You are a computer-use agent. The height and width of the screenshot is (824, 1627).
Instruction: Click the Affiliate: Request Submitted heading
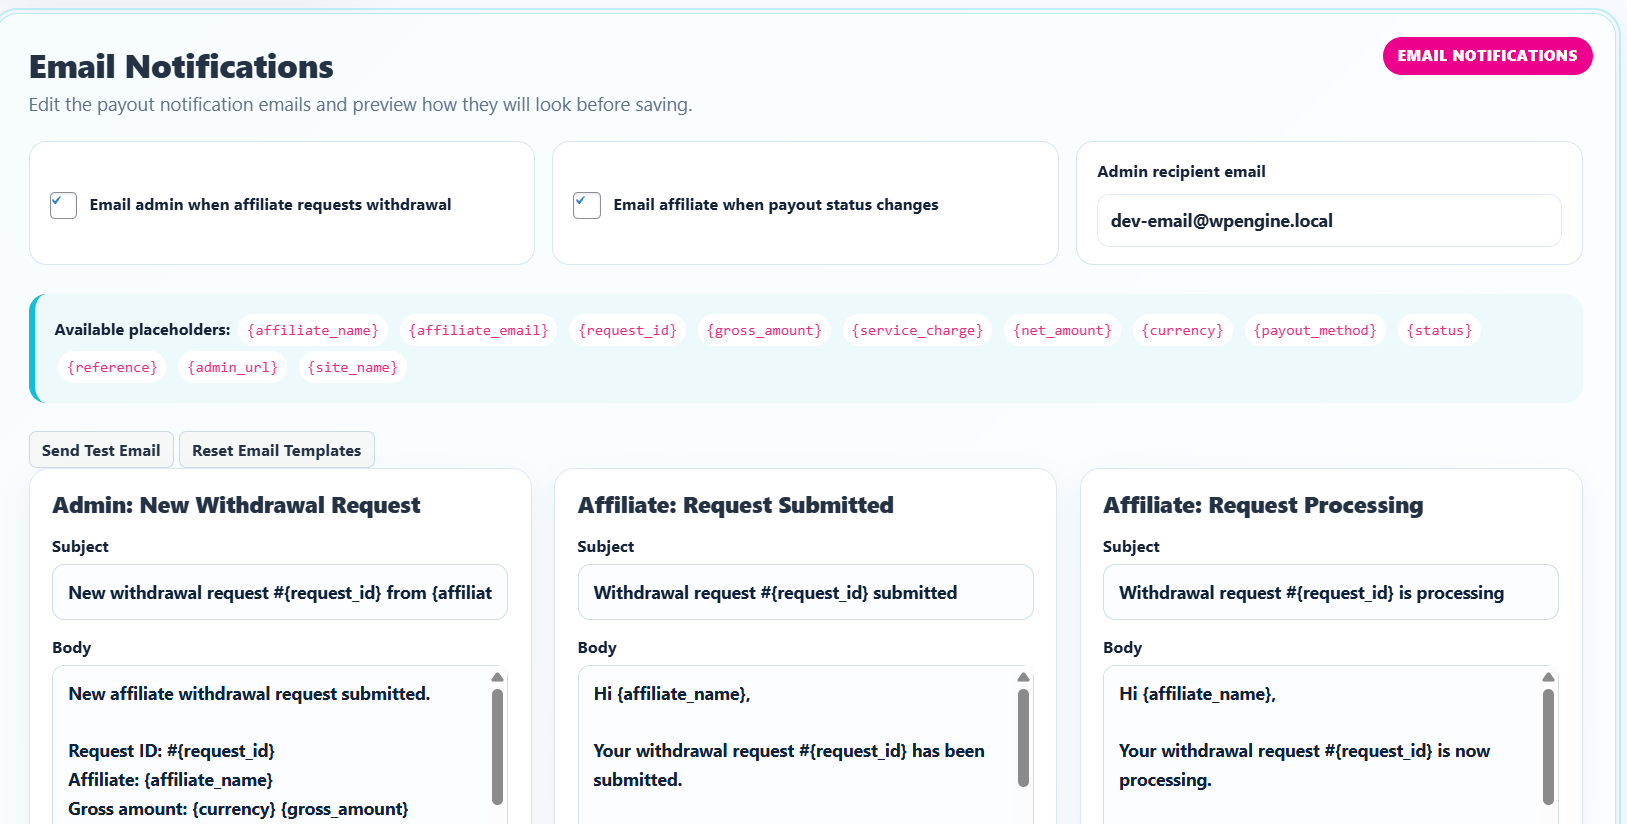736,505
